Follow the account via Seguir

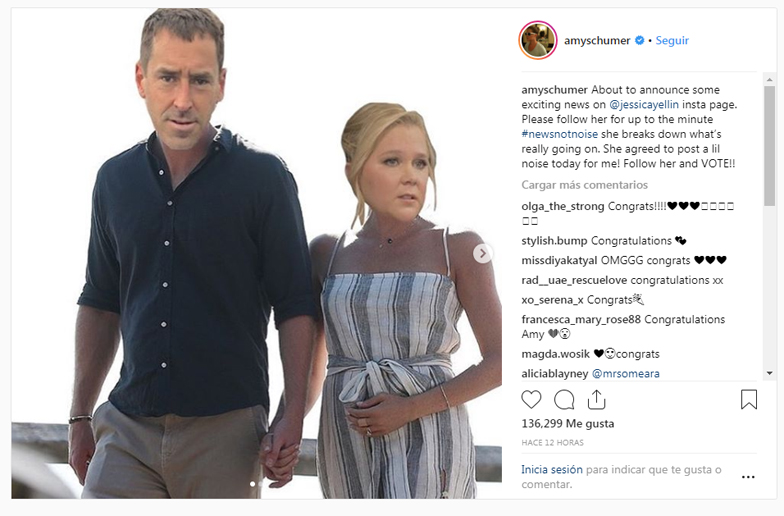672,41
